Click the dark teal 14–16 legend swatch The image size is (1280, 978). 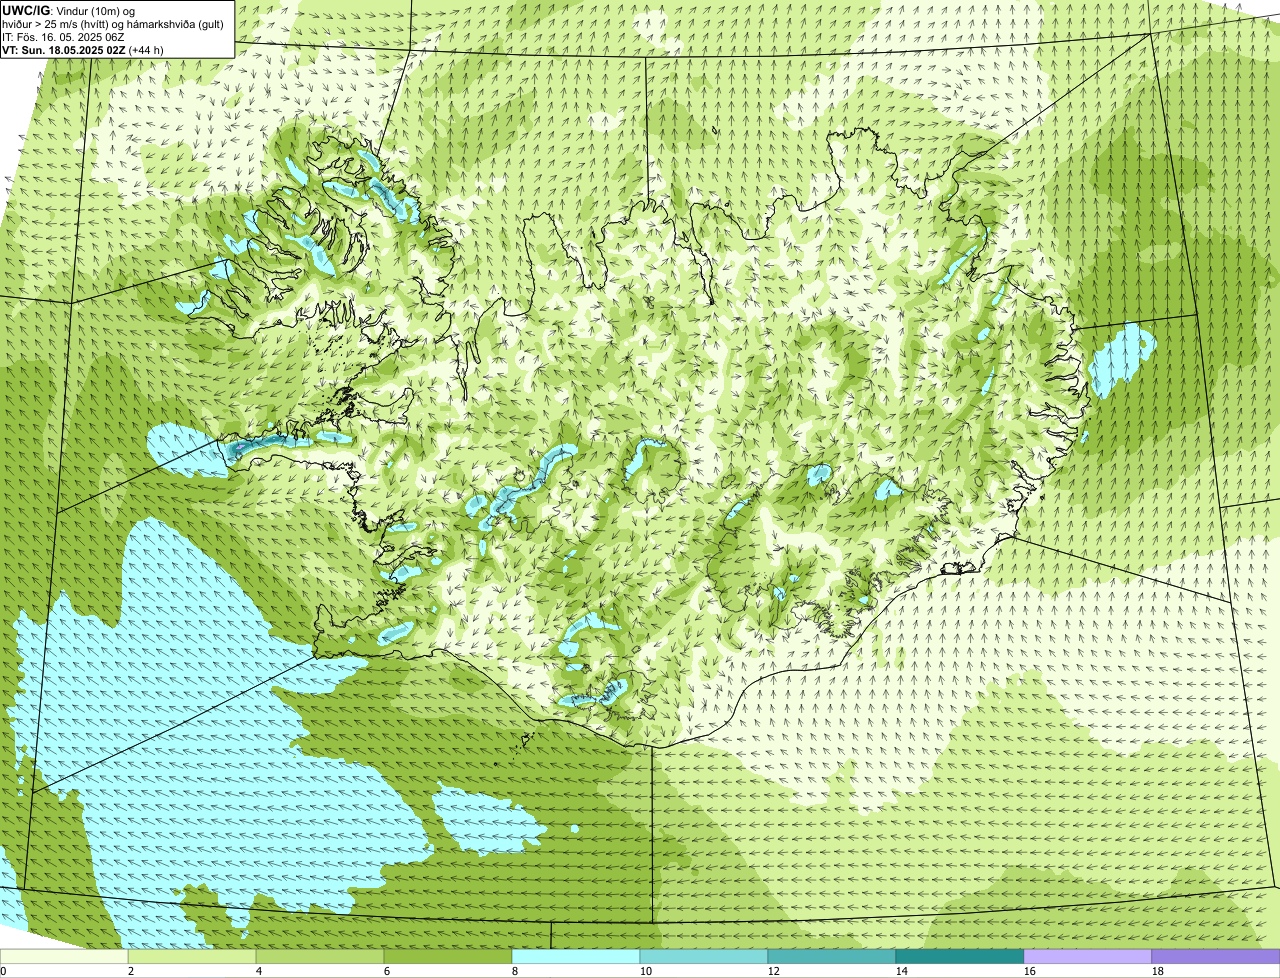click(960, 956)
